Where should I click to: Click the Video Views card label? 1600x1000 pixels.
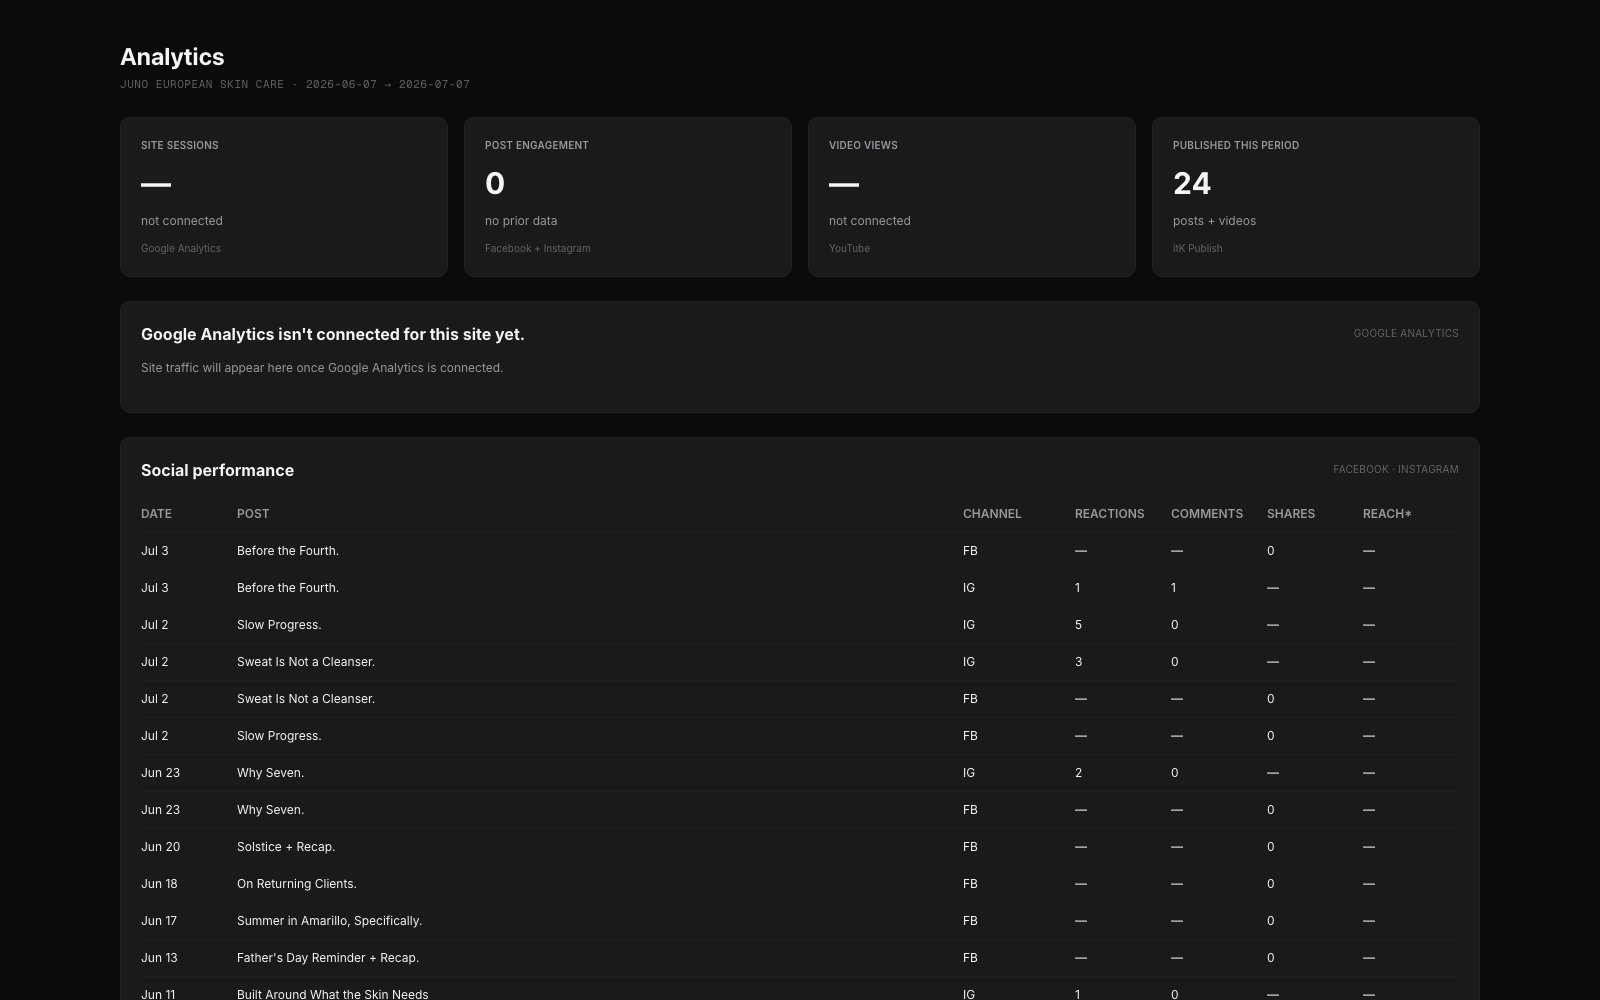[x=863, y=145]
